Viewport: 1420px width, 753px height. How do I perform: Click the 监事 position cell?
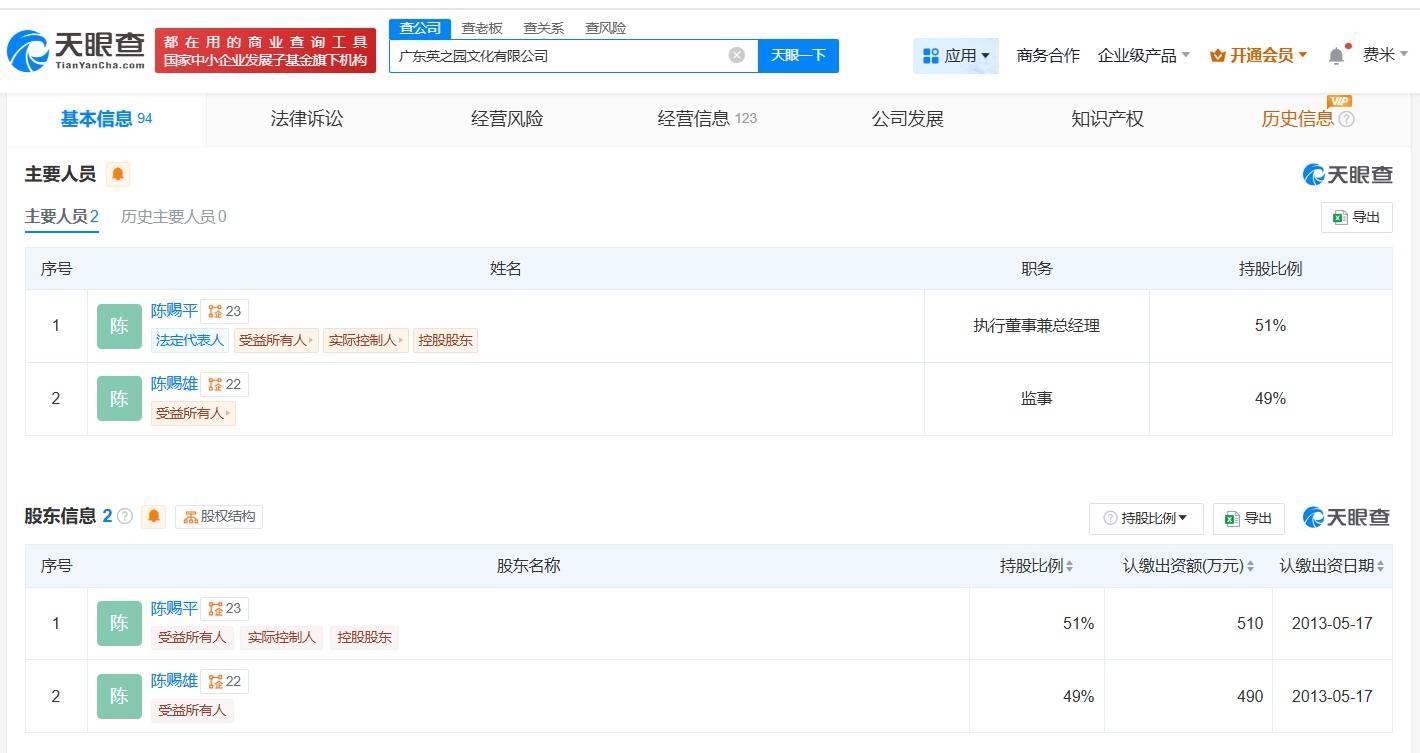click(1036, 399)
